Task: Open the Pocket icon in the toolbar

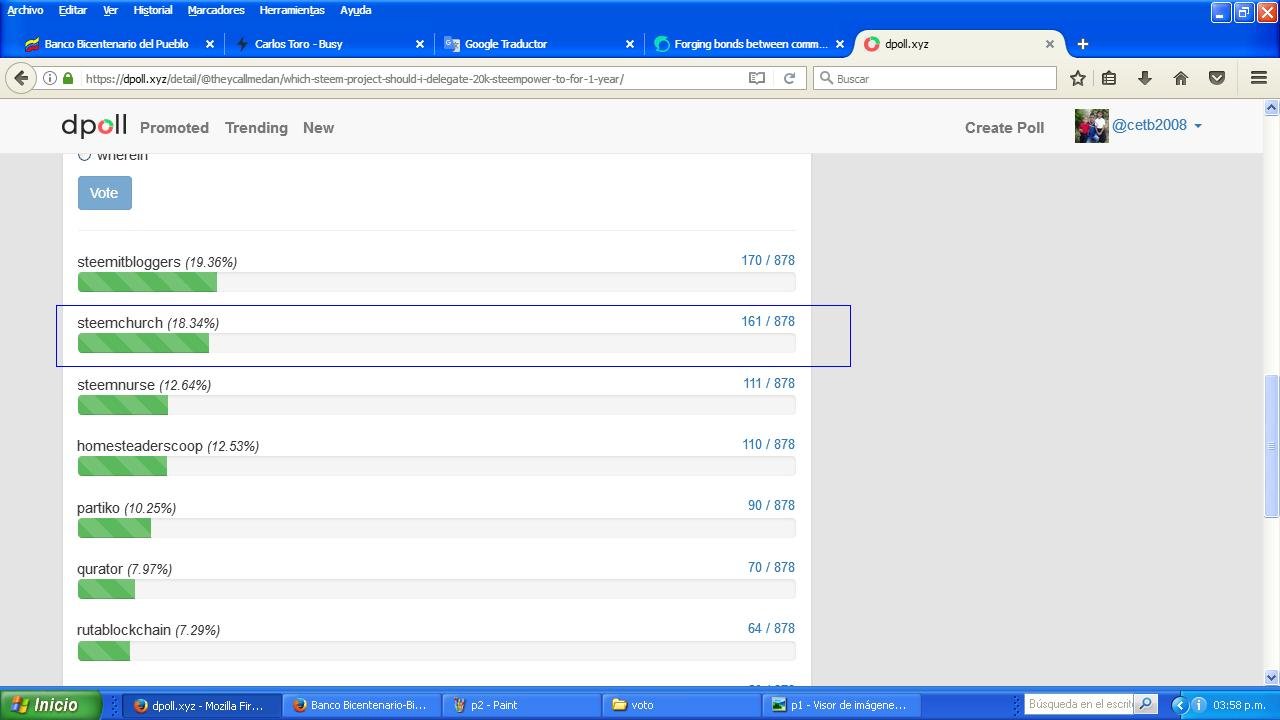Action: [x=1217, y=78]
